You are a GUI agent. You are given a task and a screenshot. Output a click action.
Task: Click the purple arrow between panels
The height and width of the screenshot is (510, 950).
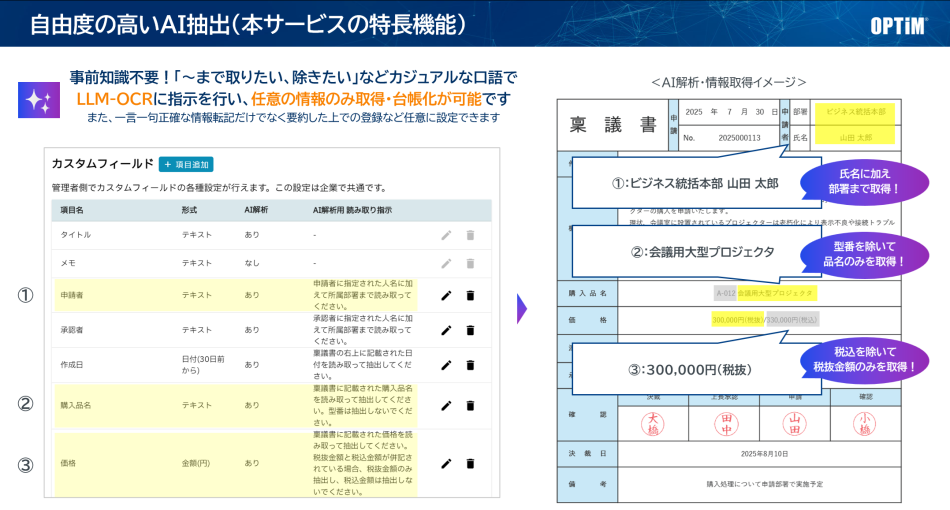(521, 308)
